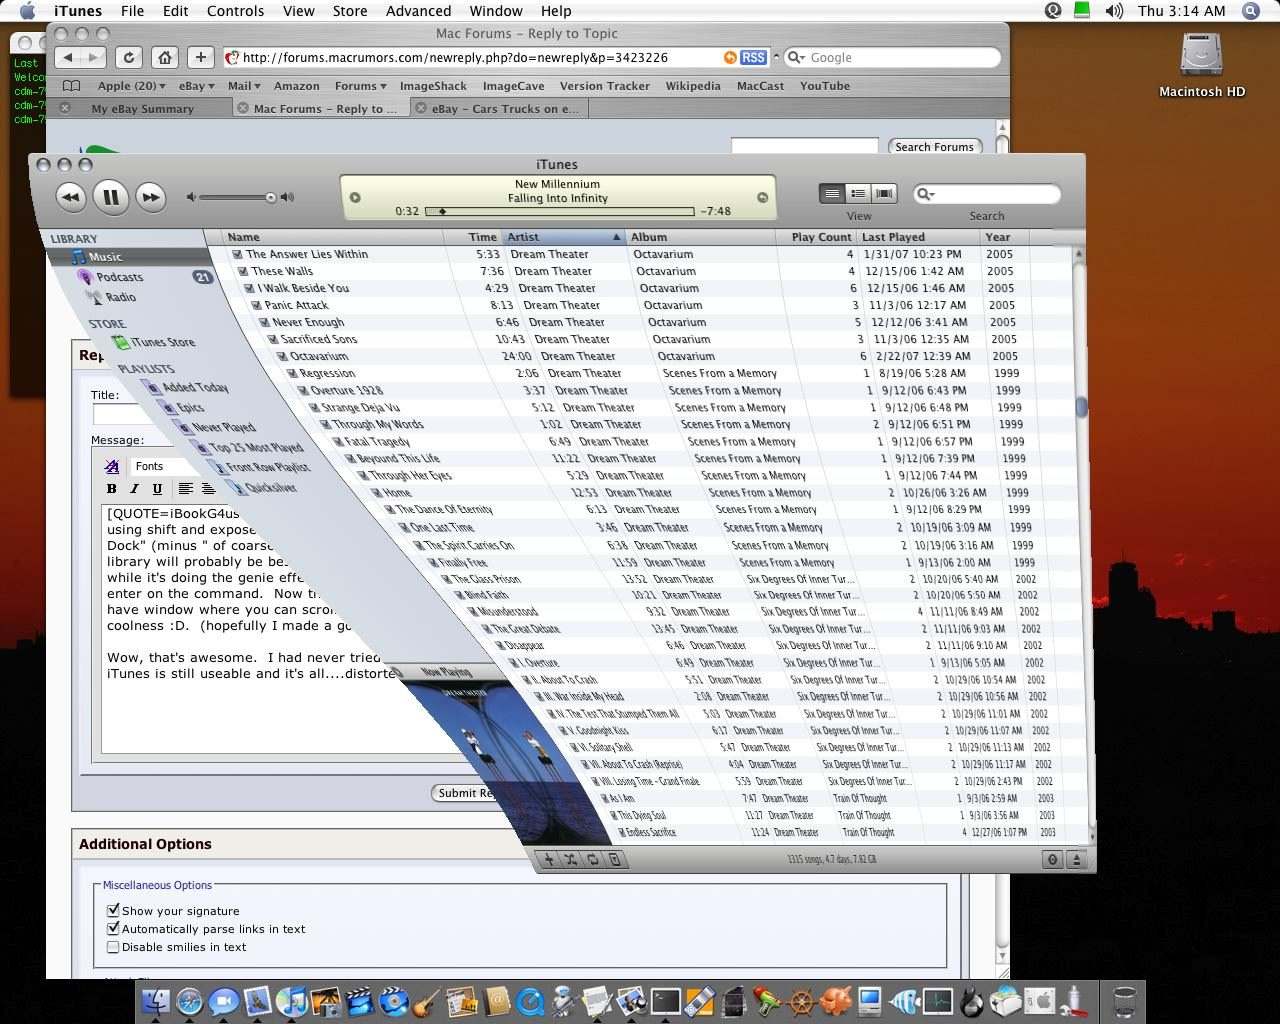Open volume control in menu bar
The height and width of the screenshot is (1024, 1280).
(1114, 11)
